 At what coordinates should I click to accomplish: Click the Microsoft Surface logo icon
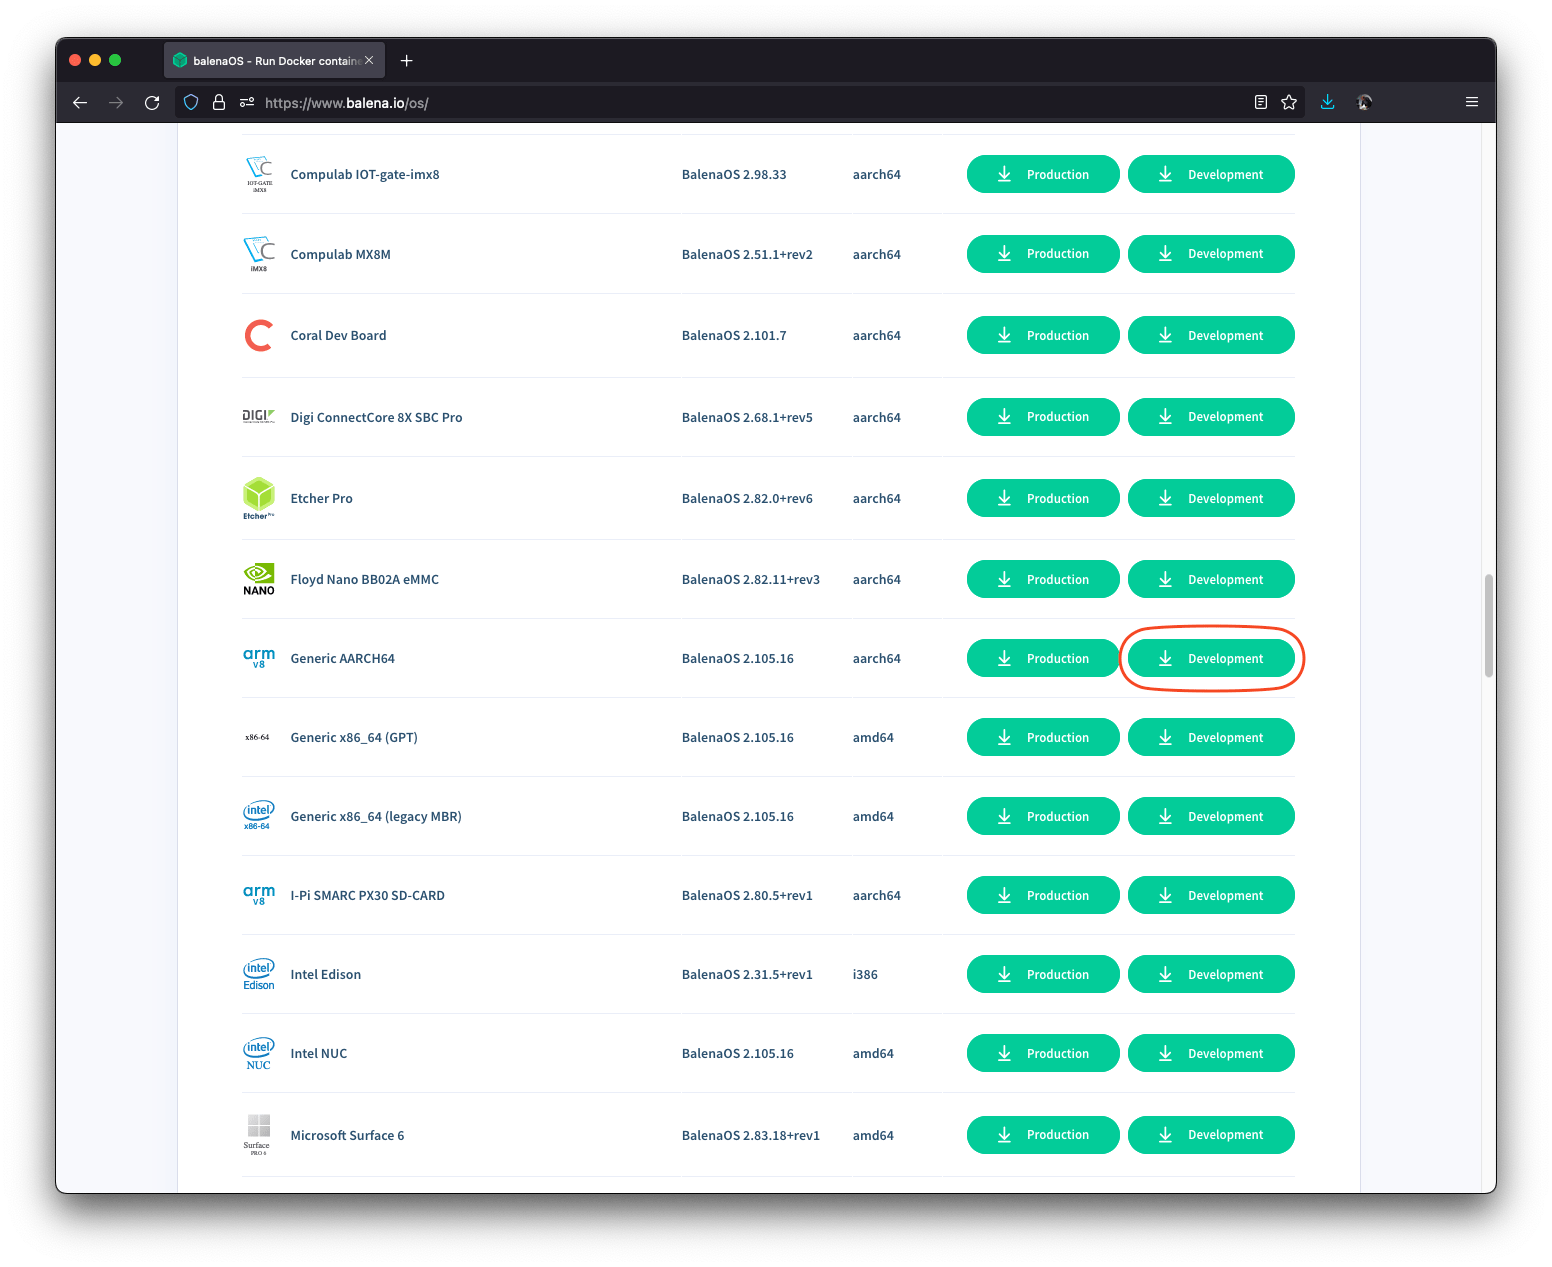(258, 1134)
